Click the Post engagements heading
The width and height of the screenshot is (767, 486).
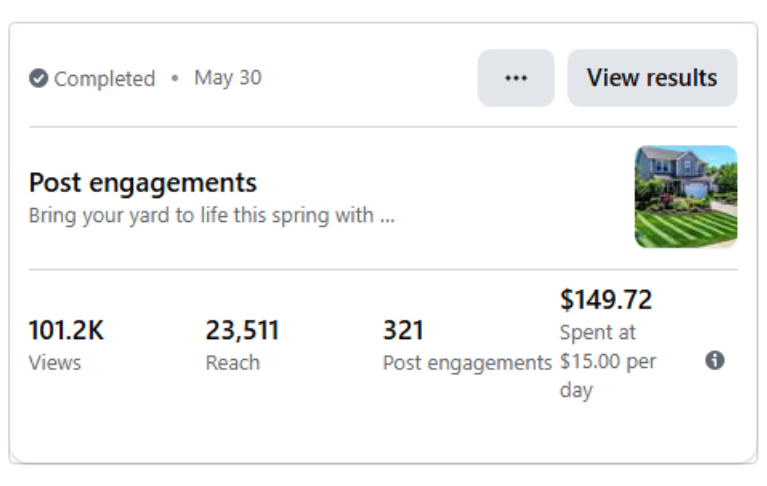(143, 183)
